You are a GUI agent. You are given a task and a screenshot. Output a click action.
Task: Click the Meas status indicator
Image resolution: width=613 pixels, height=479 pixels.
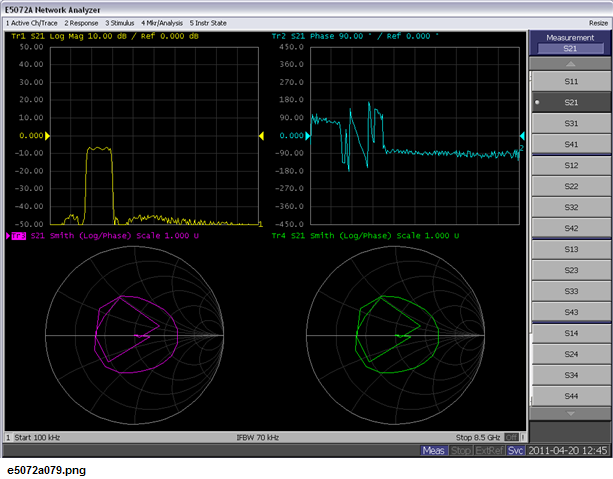click(x=433, y=450)
